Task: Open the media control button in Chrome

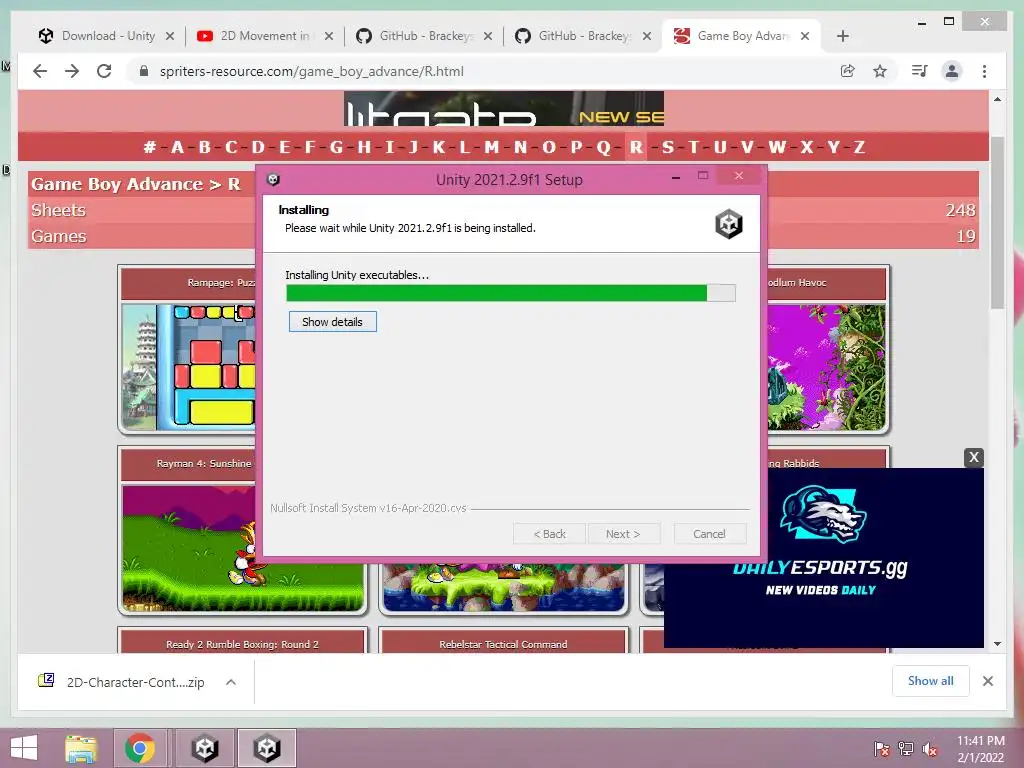Action: 920,71
